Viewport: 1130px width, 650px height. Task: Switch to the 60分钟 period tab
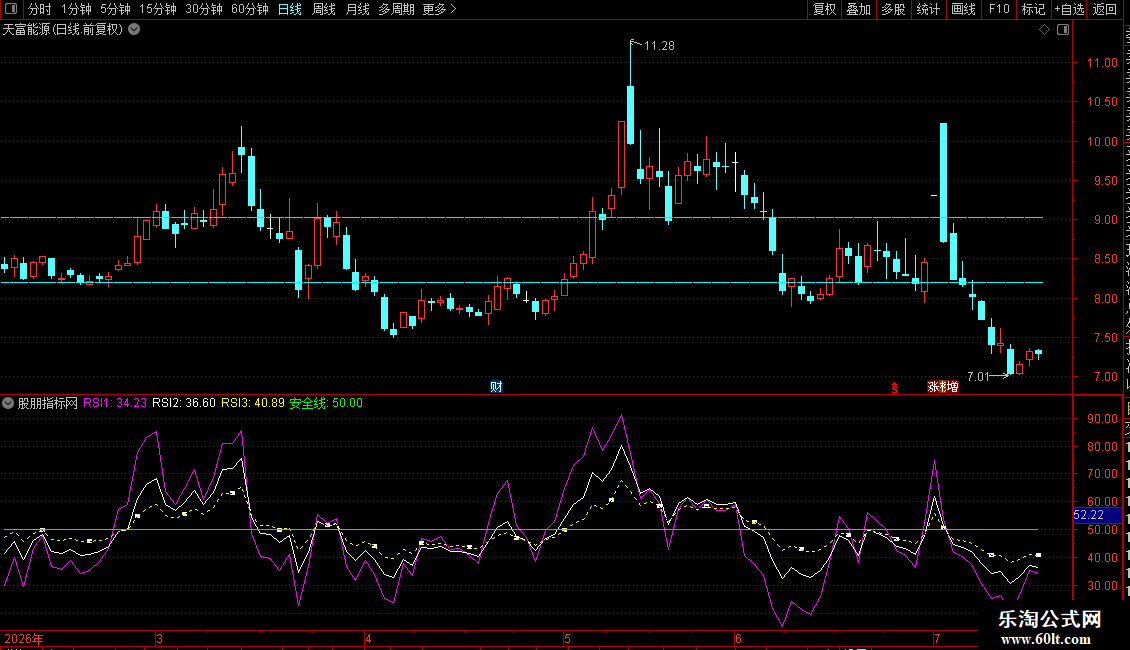tap(249, 9)
